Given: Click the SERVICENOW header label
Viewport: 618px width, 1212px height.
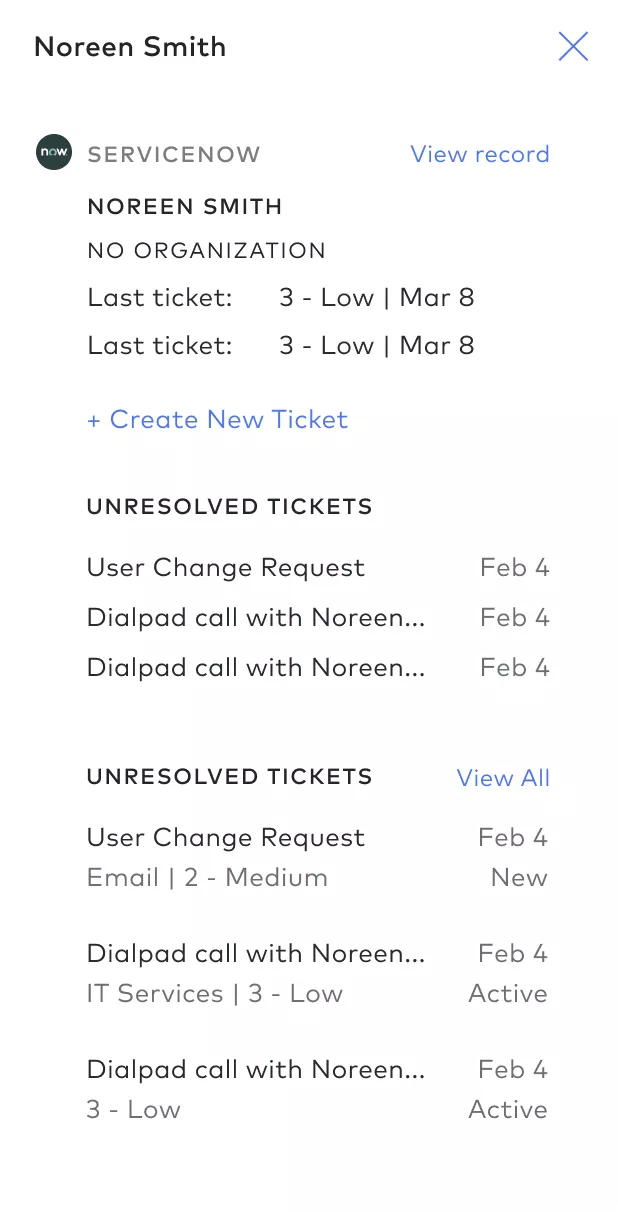Looking at the screenshot, I should click(174, 155).
